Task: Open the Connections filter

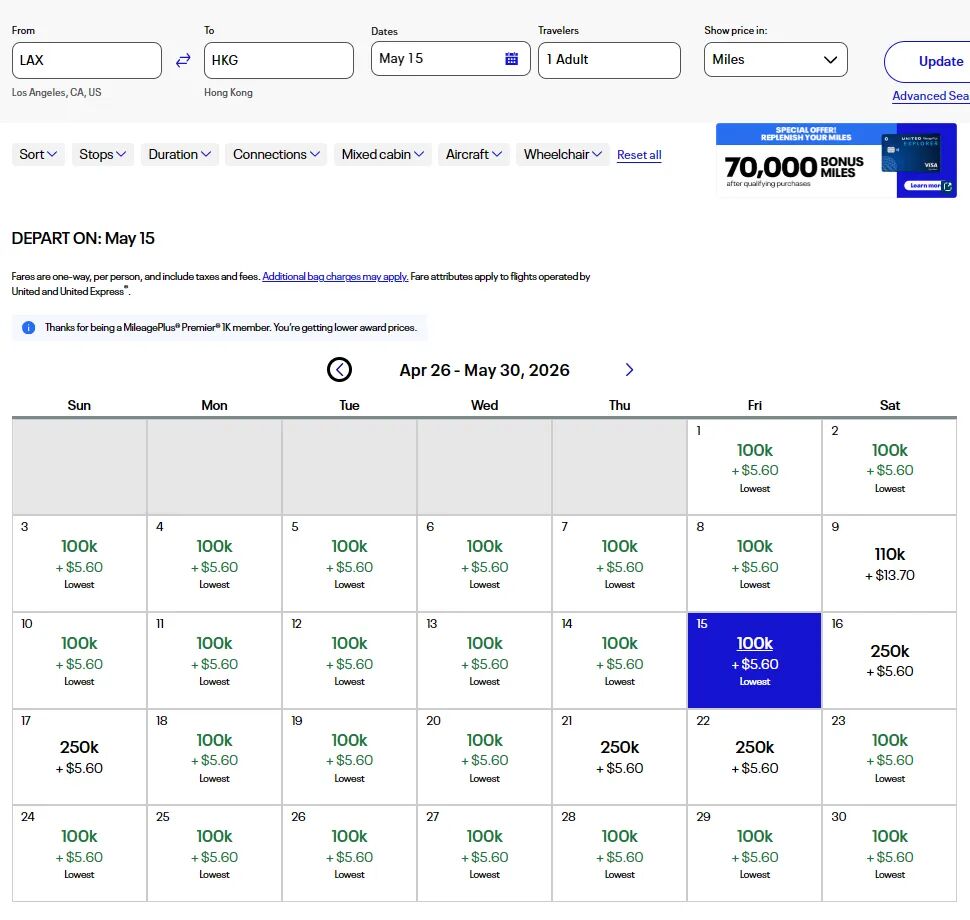Action: point(276,154)
